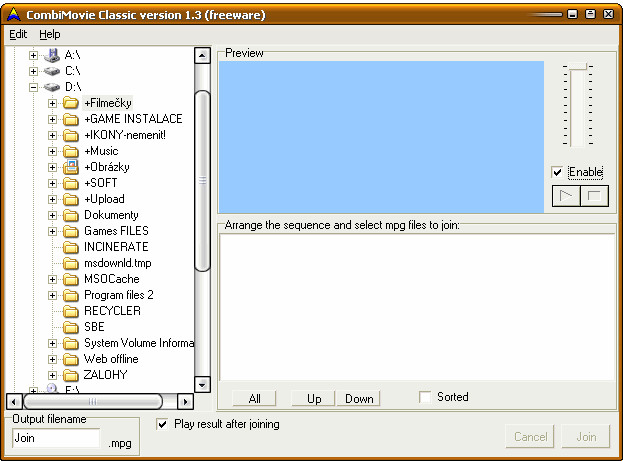Select the INCINERATE folder label
This screenshot has height=461, width=623.
(x=116, y=247)
